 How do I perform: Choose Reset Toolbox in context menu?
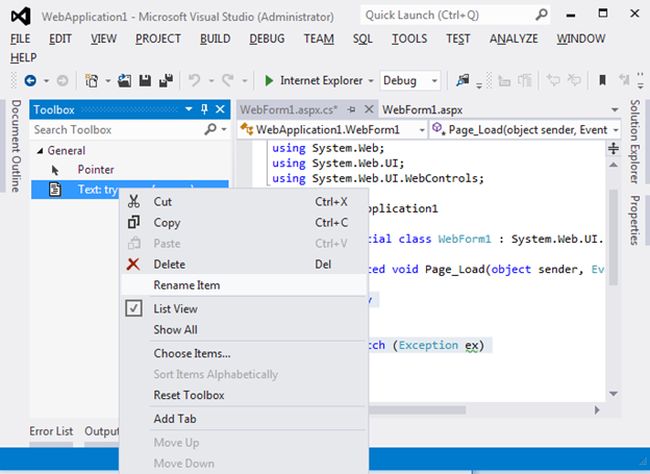pyautogui.click(x=189, y=395)
